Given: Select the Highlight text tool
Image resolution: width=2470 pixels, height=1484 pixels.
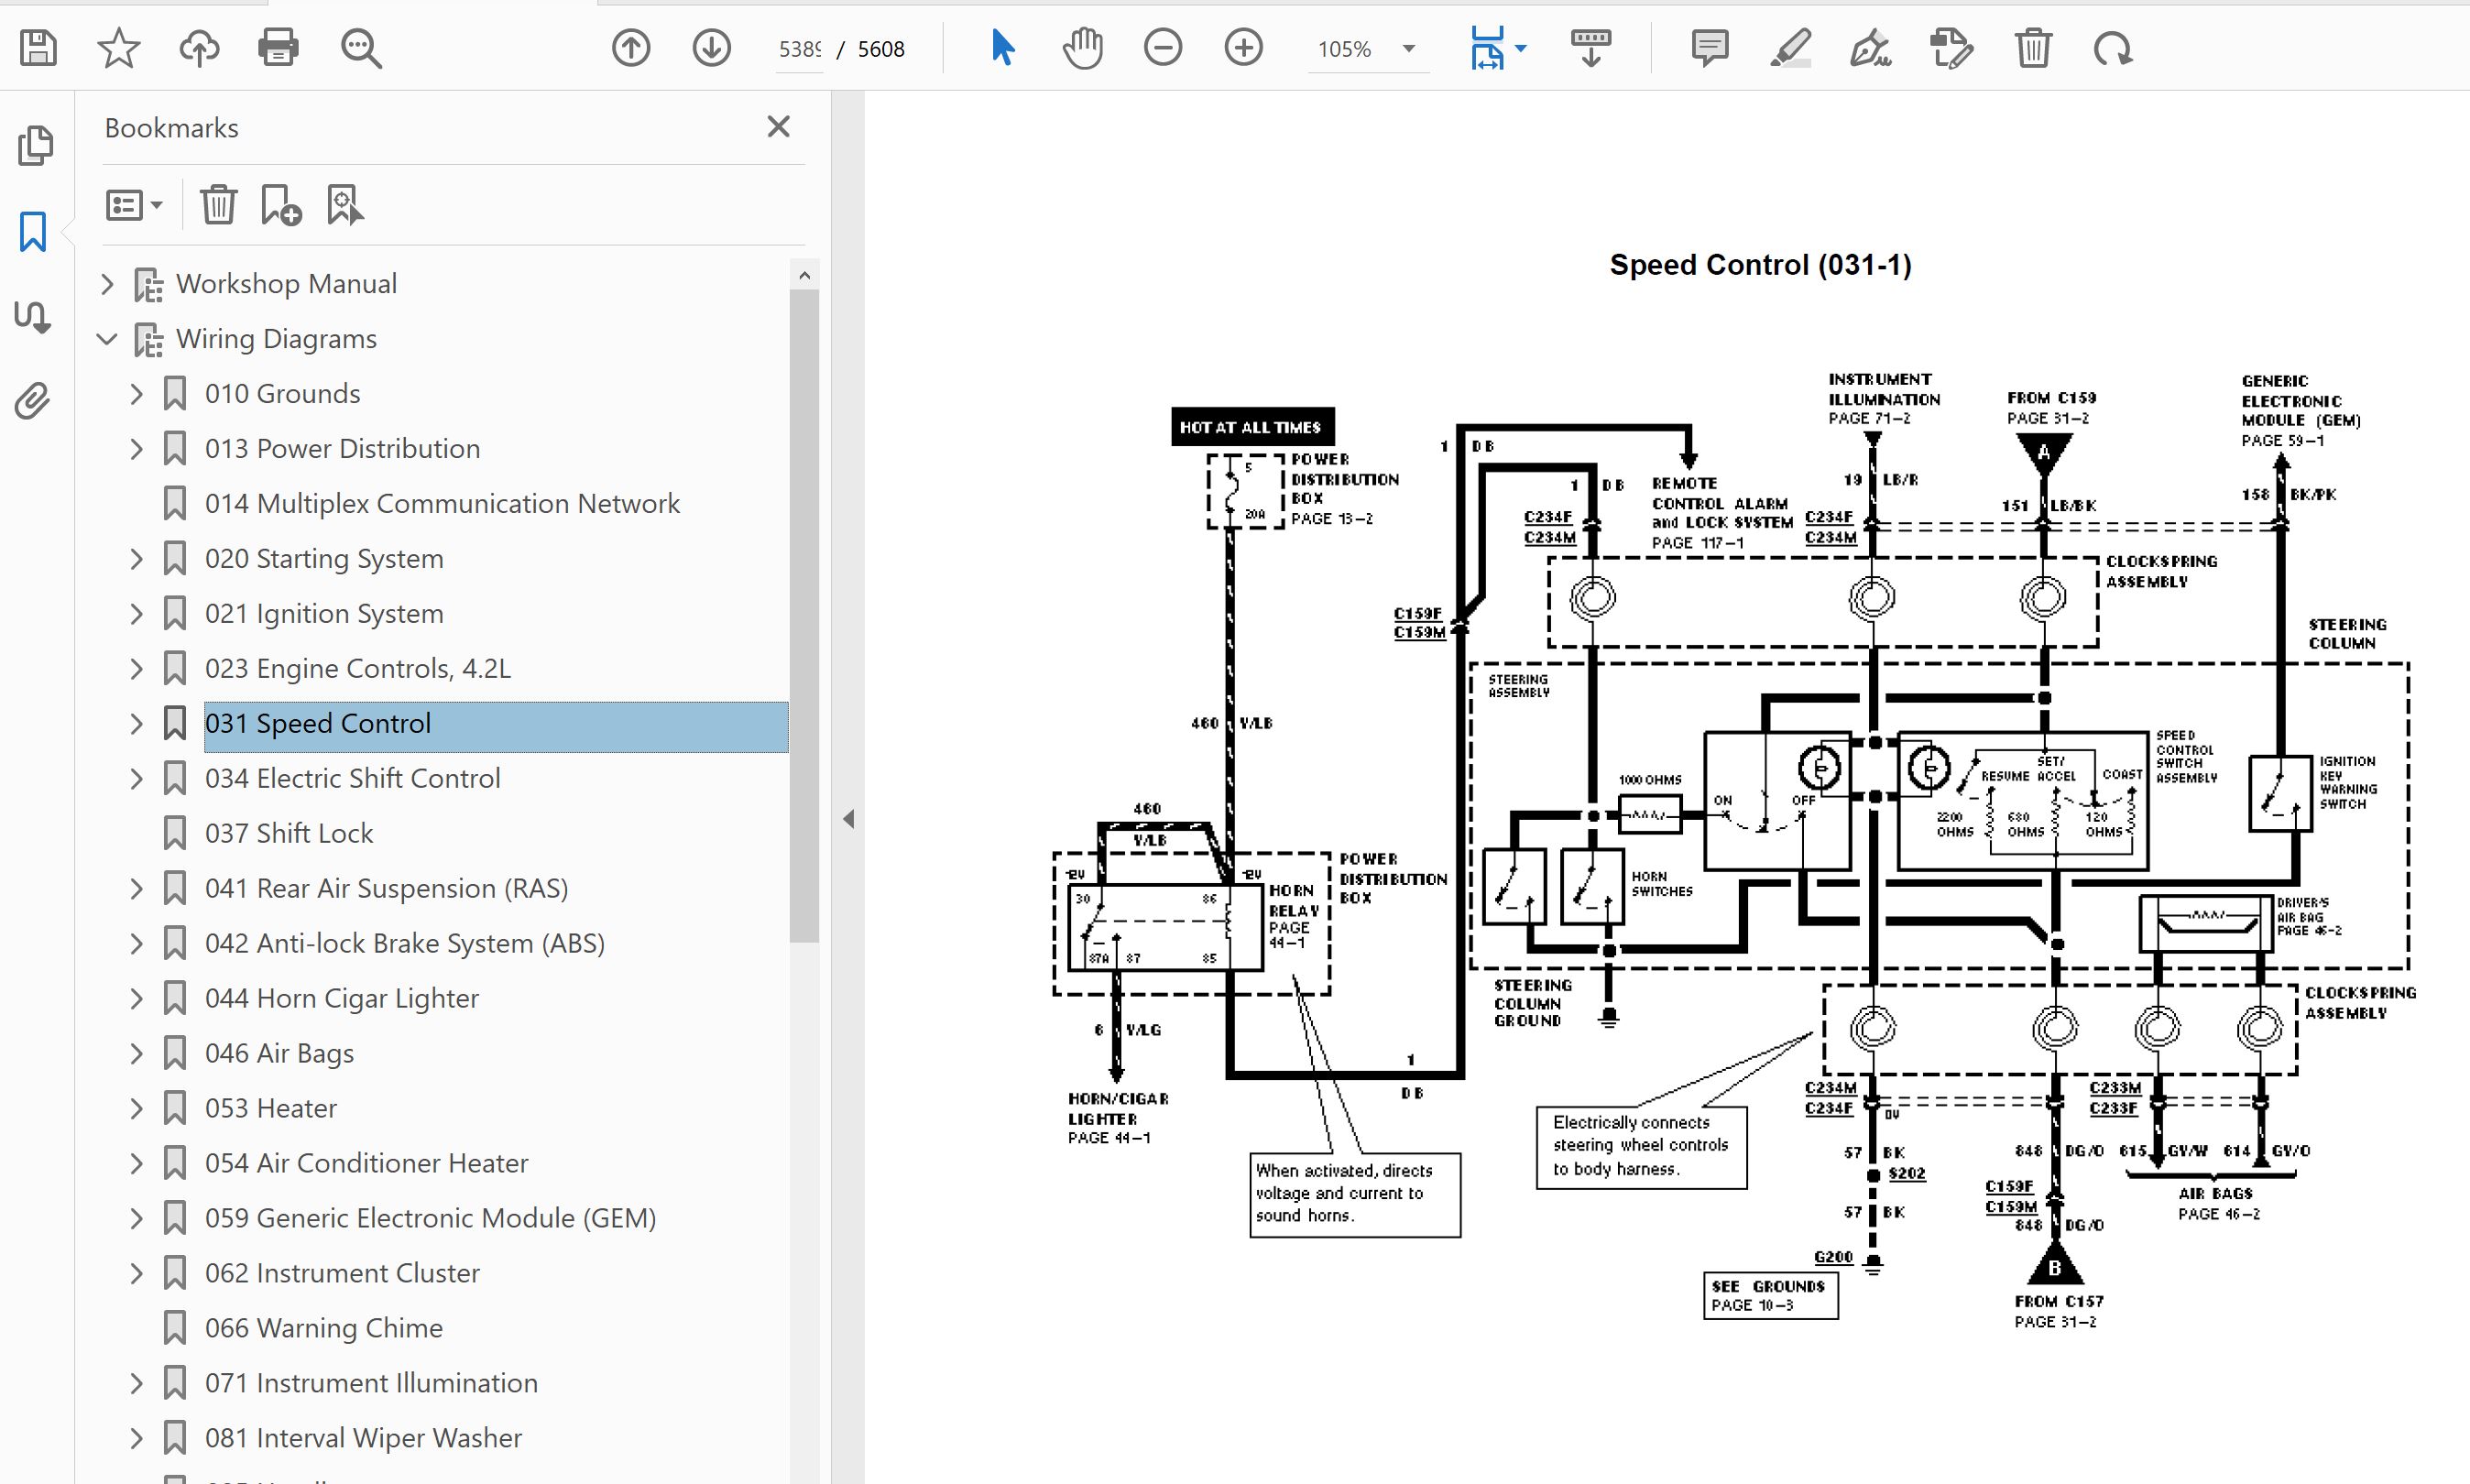Looking at the screenshot, I should coord(1790,48).
